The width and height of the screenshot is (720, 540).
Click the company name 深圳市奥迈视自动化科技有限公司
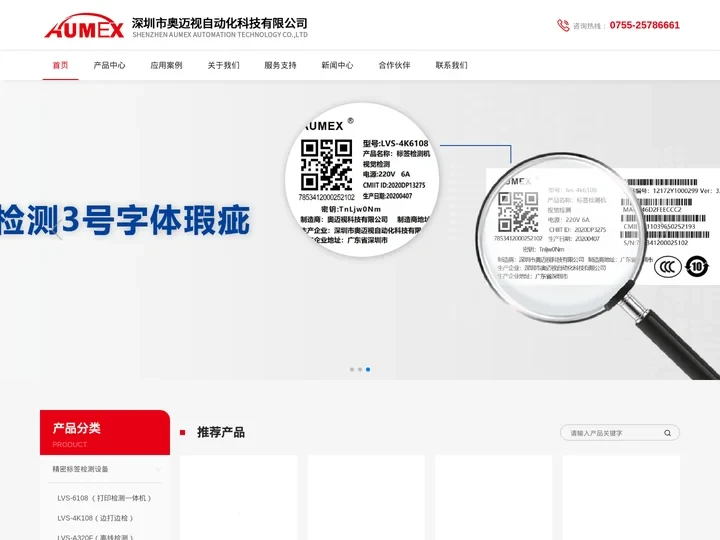[219, 23]
